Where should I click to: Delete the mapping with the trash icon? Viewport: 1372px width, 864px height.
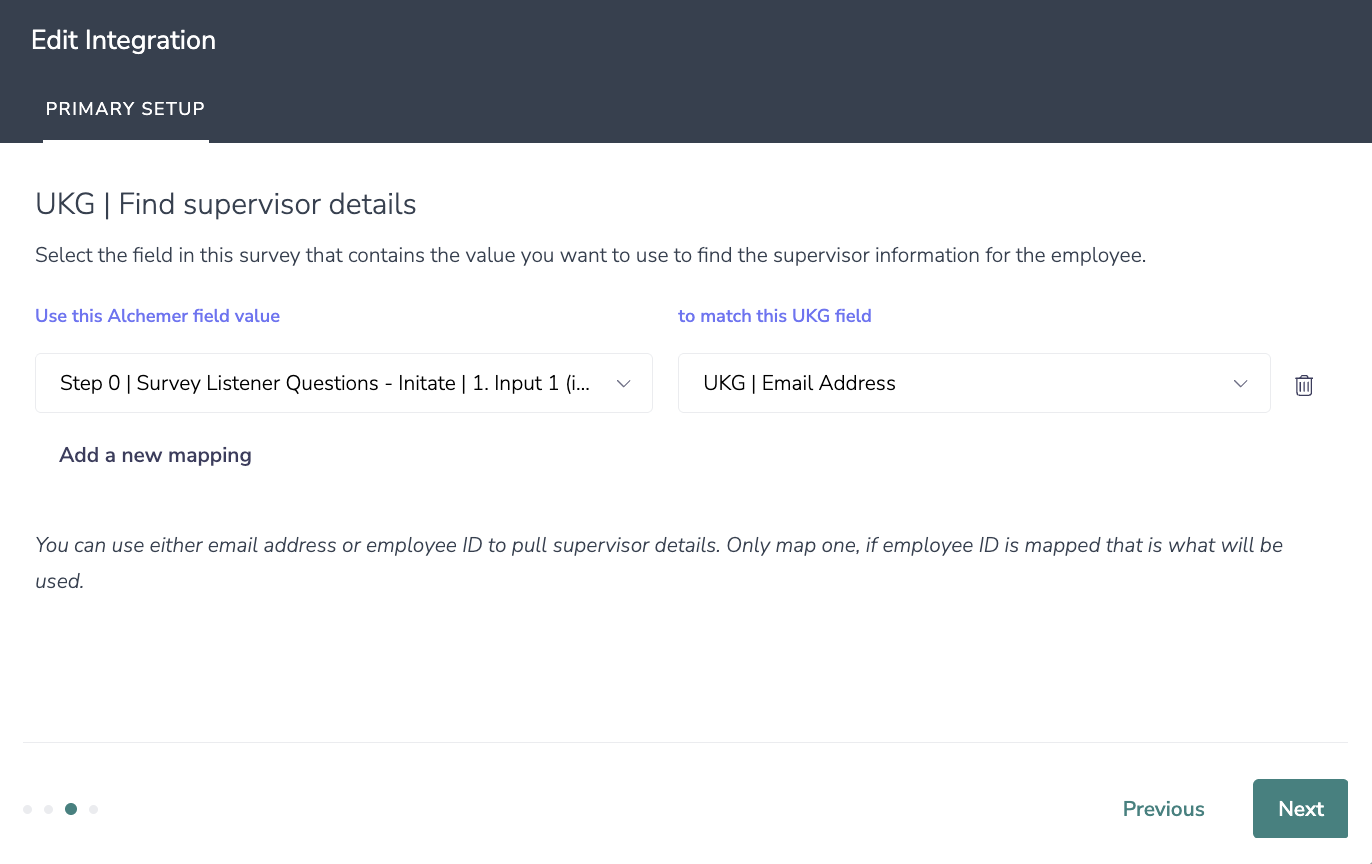pyautogui.click(x=1304, y=385)
